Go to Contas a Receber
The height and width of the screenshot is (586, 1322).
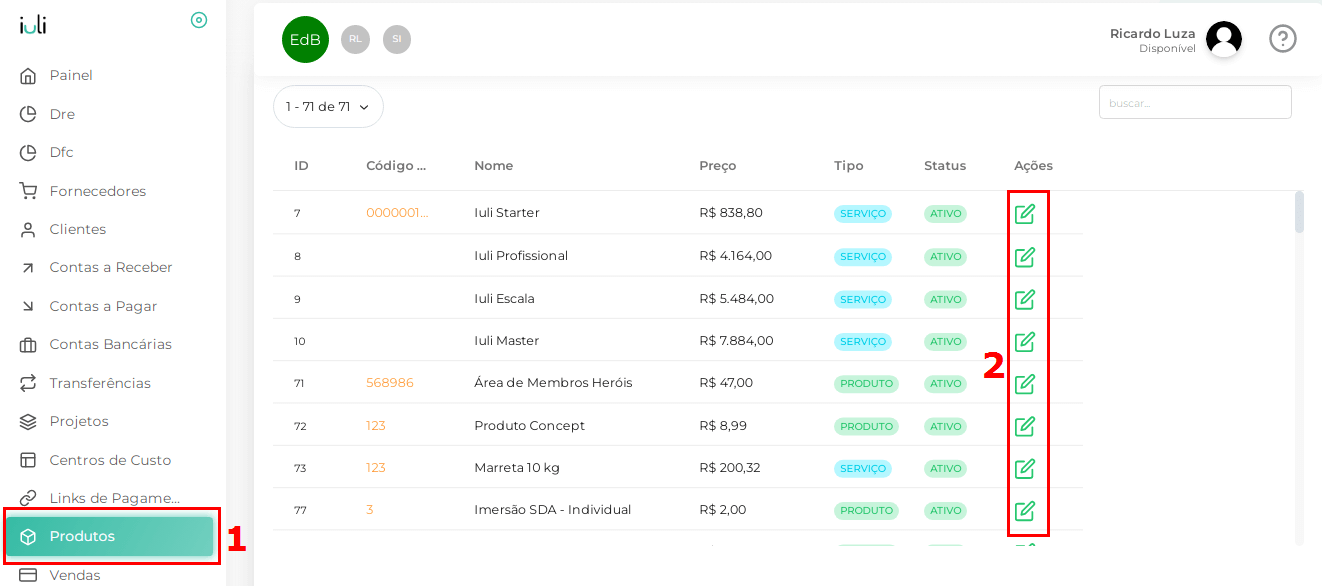click(113, 267)
